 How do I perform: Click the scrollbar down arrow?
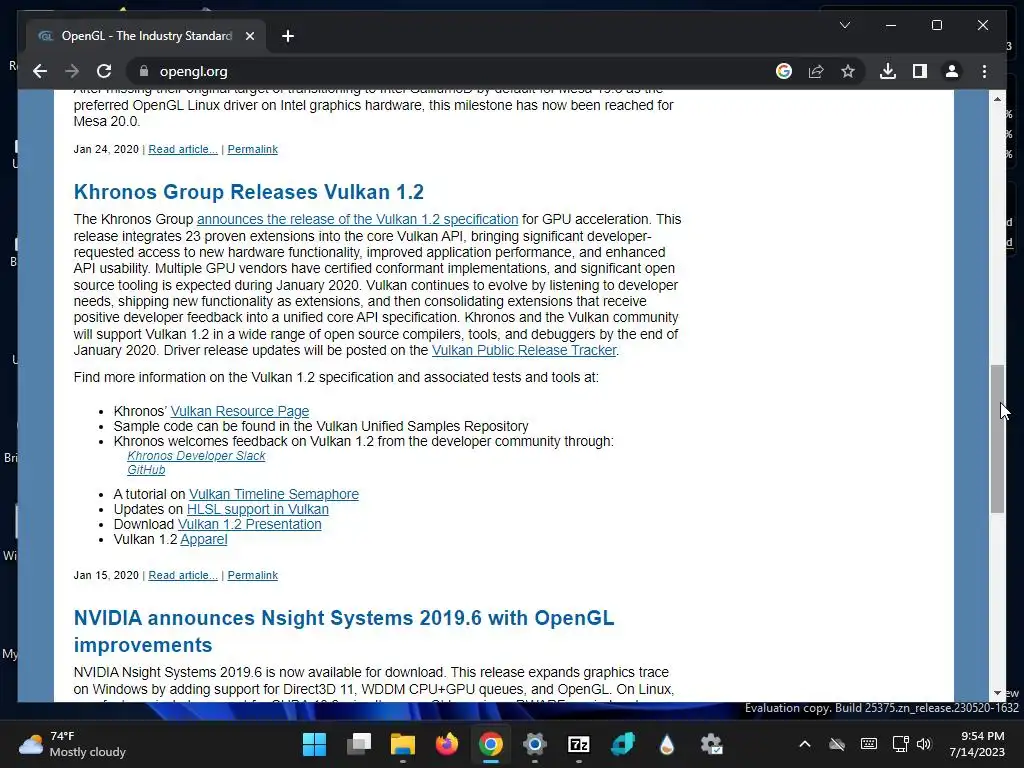[997, 693]
